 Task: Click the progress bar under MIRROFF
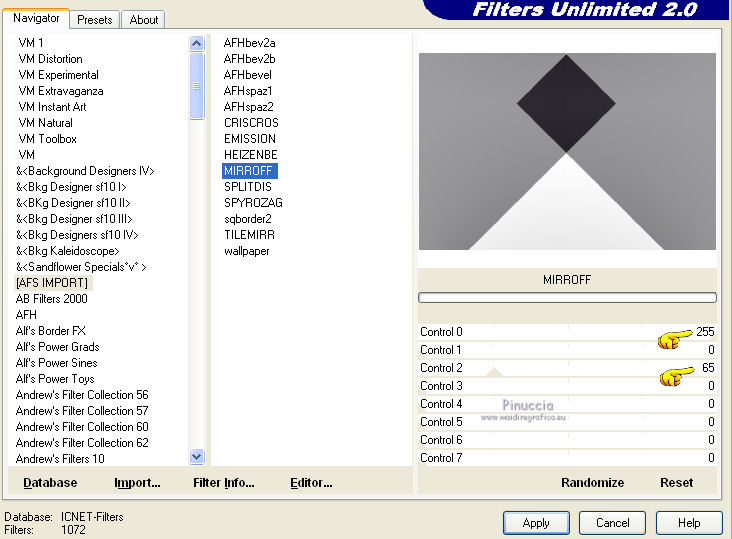[567, 297]
